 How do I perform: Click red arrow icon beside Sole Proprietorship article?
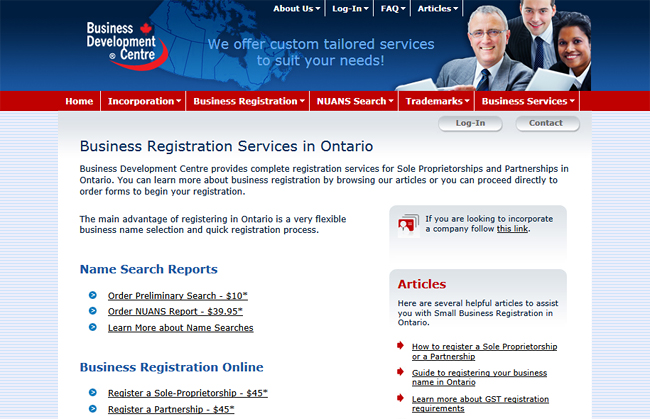coord(401,347)
